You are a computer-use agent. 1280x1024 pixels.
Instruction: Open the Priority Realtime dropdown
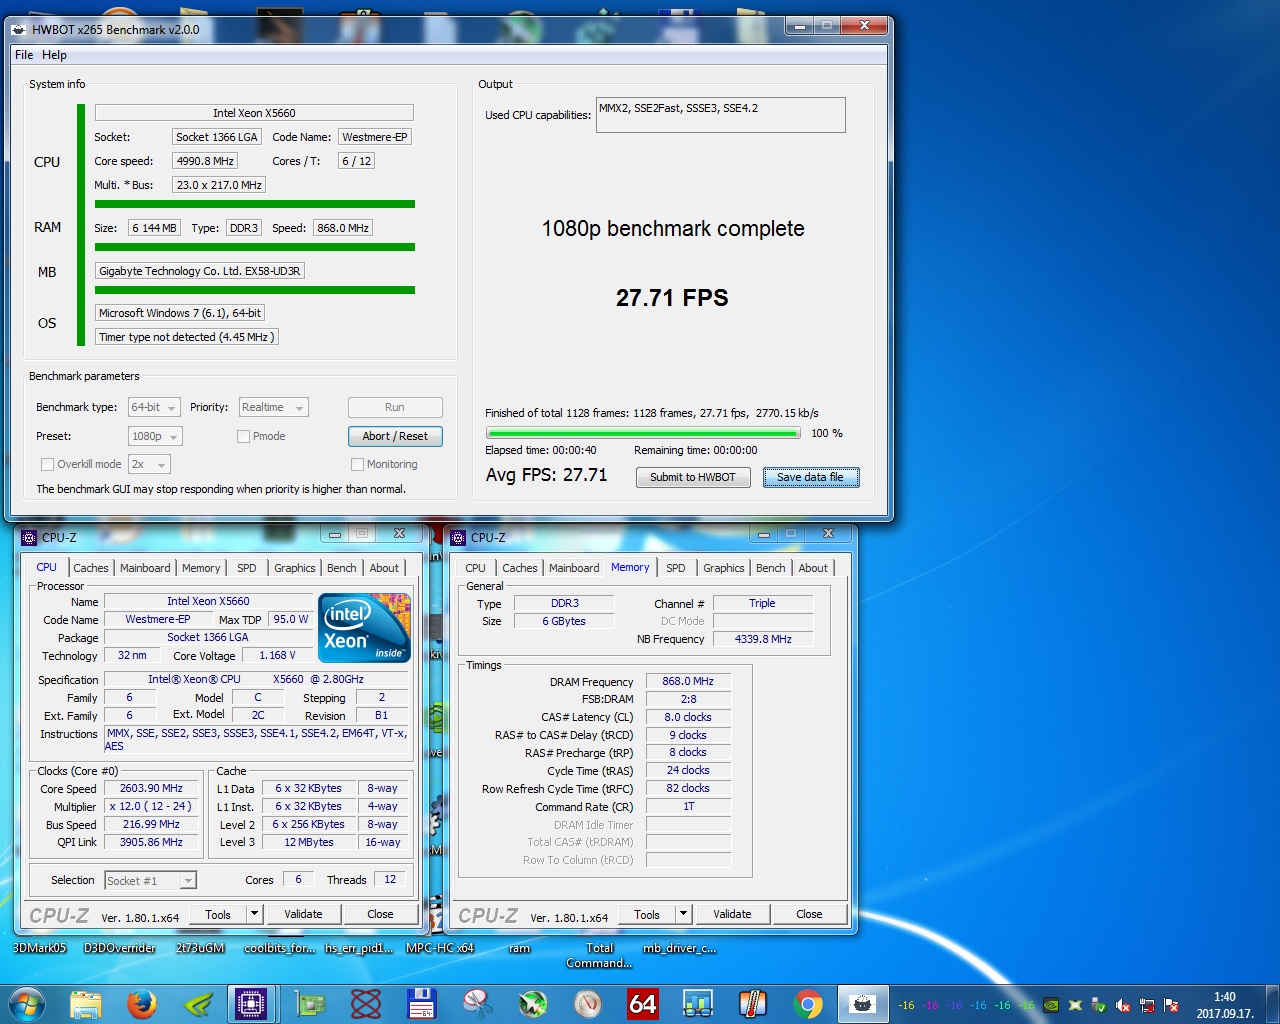point(273,407)
